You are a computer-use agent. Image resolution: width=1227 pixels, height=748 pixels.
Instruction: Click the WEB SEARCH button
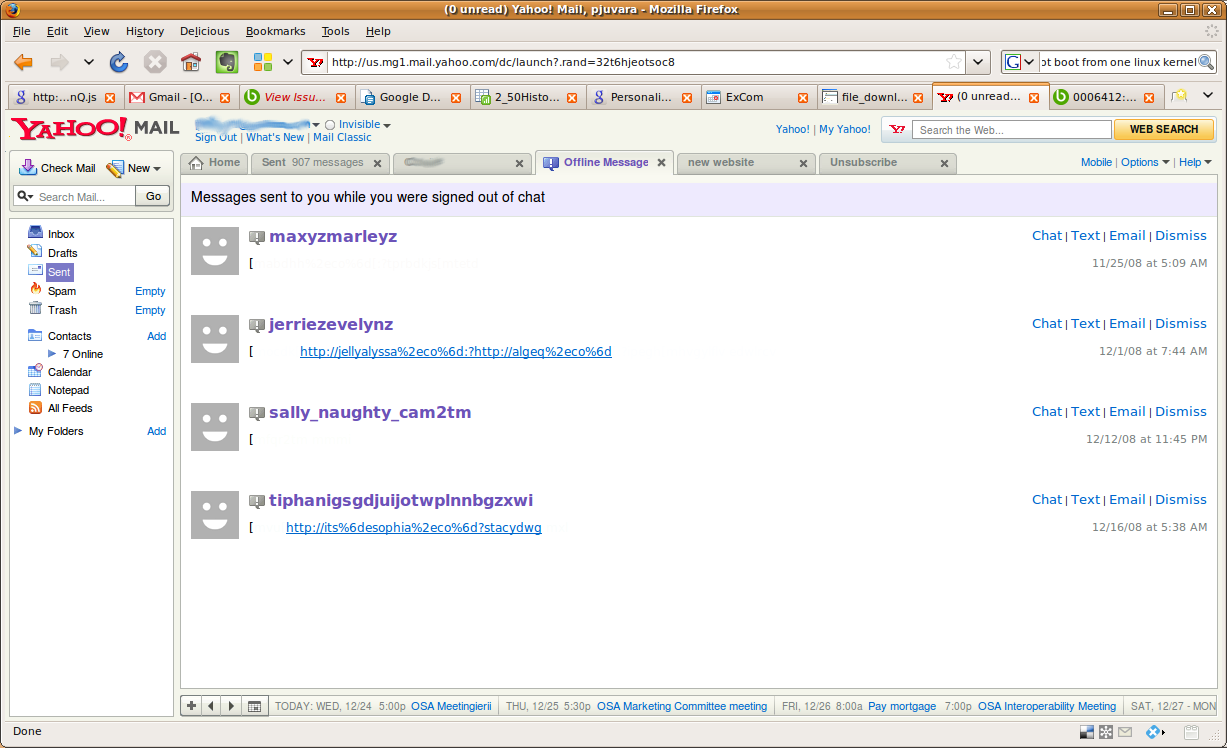point(1163,130)
